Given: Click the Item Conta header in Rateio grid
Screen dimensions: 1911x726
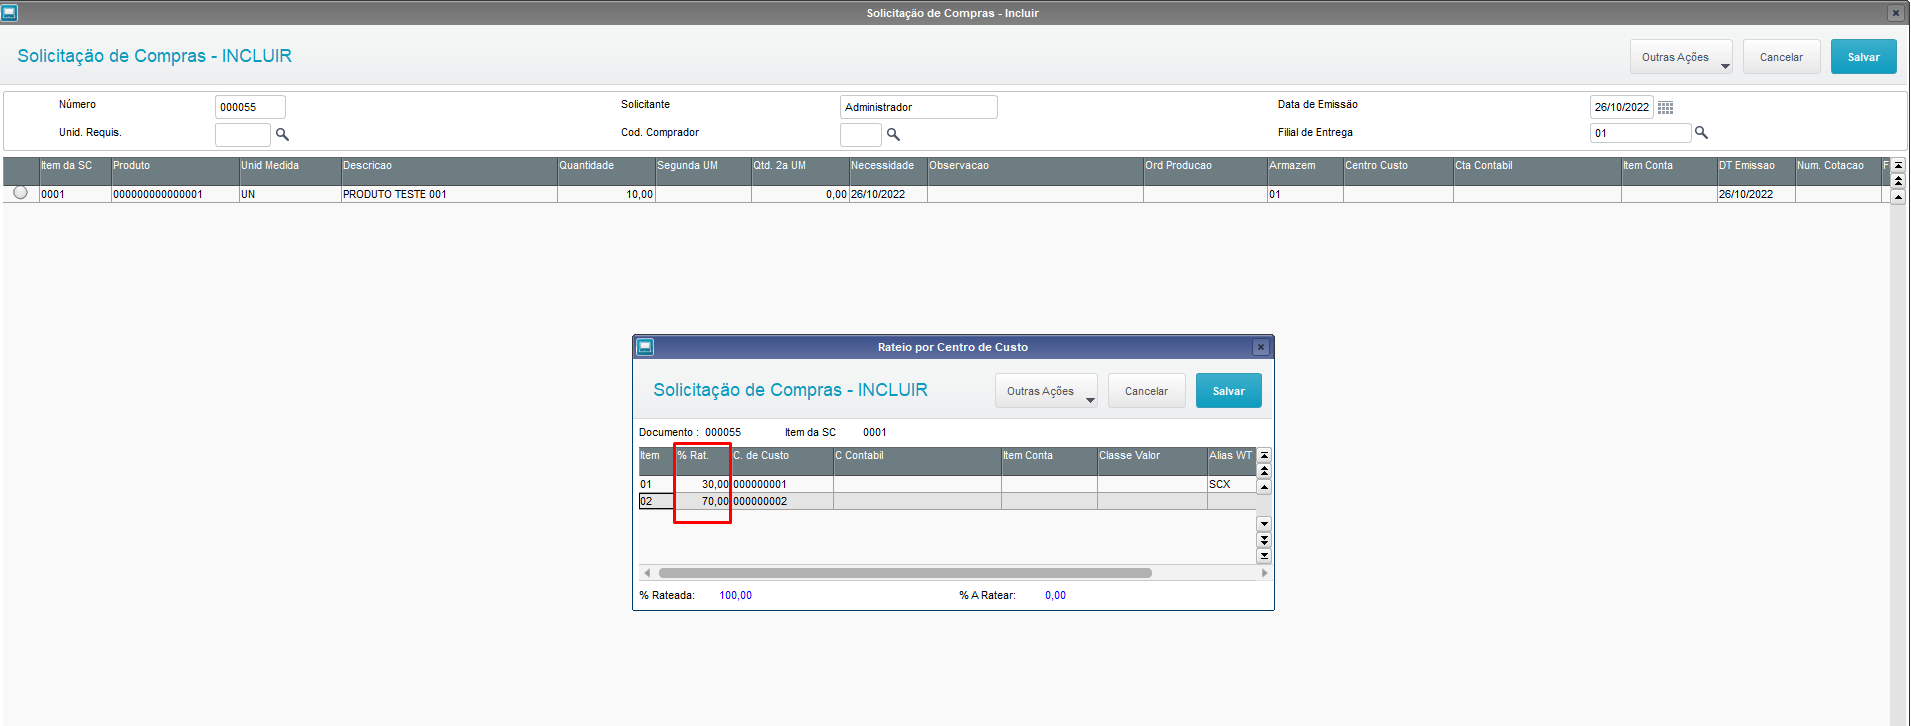Looking at the screenshot, I should (x=1049, y=461).
